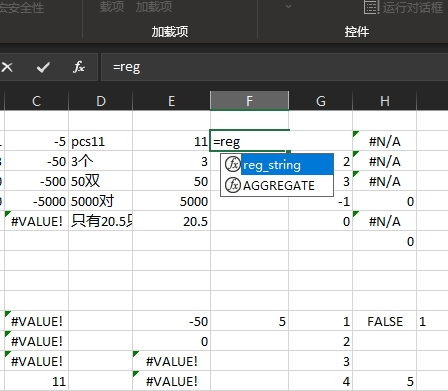This screenshot has width=448, height=391.
Task: Select the AGGREGATE autocomplete suggestion
Action: pos(277,185)
